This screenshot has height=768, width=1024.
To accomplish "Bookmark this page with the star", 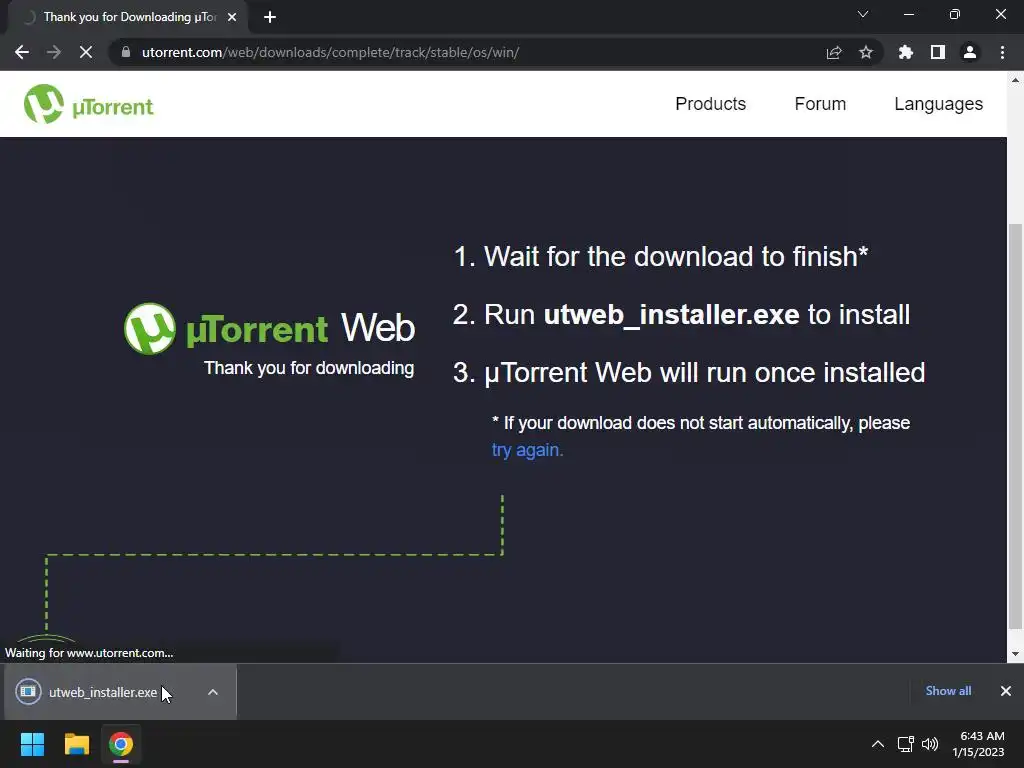I will coord(866,52).
